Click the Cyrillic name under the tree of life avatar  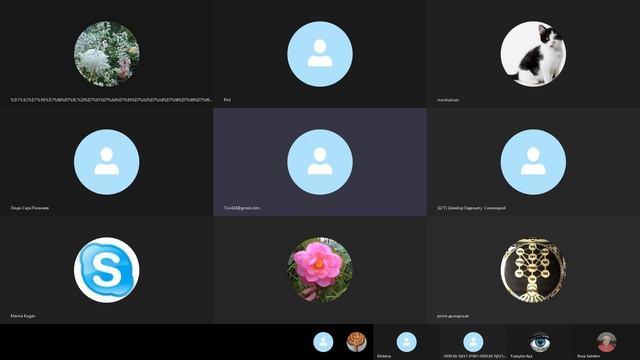click(453, 316)
